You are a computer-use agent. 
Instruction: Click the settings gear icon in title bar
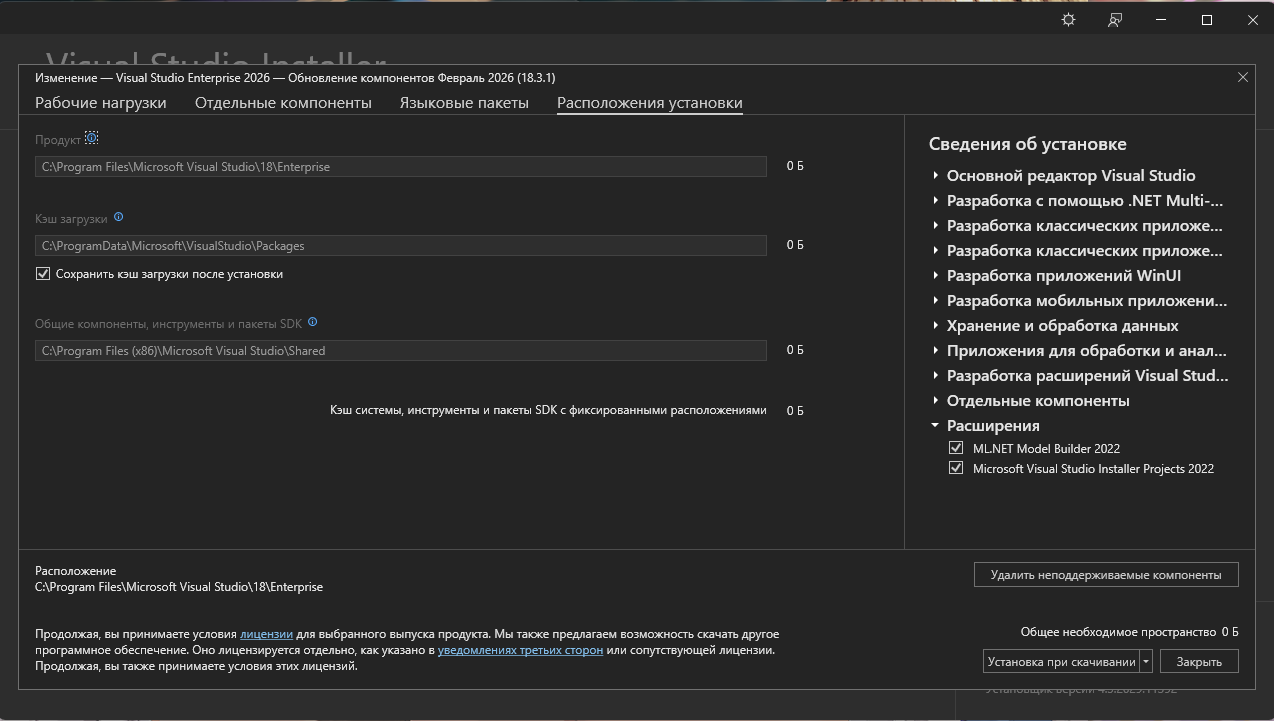click(x=1068, y=20)
